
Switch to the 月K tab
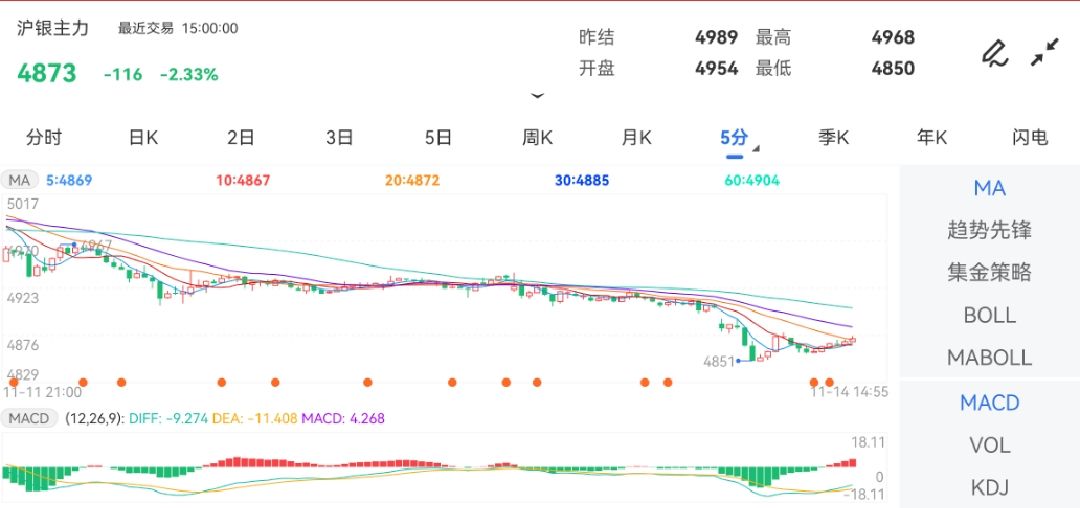(x=636, y=138)
